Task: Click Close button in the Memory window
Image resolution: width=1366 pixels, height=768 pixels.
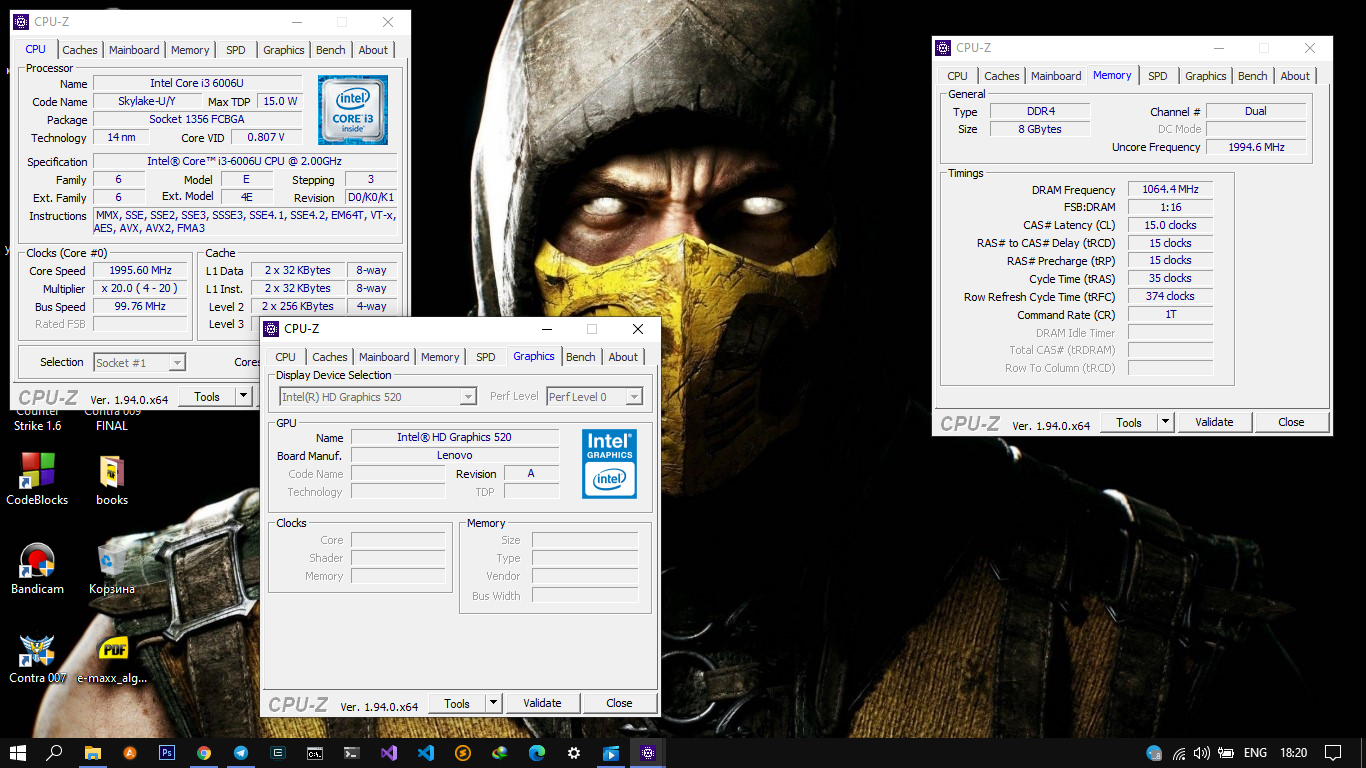Action: 1291,422
